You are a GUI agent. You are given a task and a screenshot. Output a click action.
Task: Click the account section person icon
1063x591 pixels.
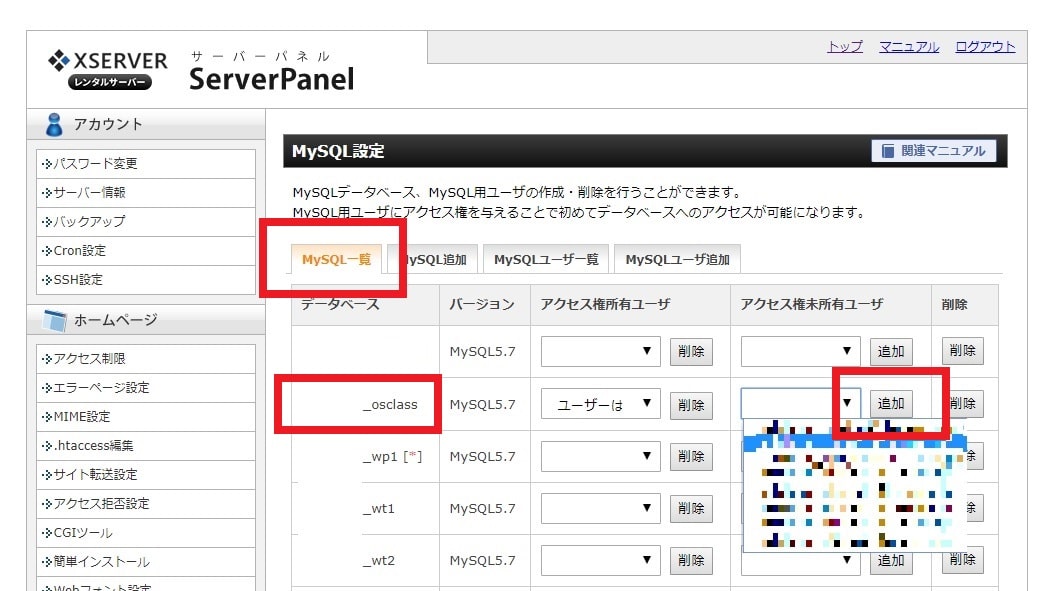pos(55,124)
